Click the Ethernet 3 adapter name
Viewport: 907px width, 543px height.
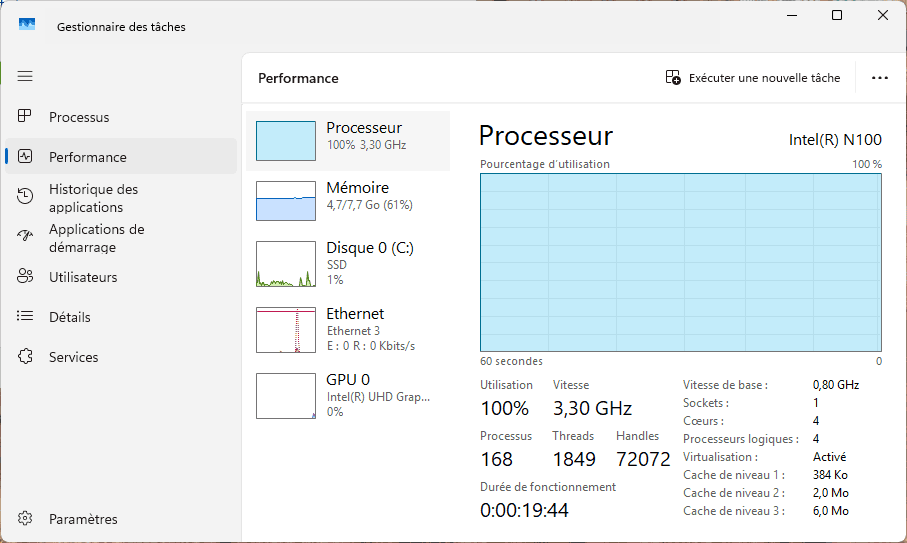click(353, 331)
